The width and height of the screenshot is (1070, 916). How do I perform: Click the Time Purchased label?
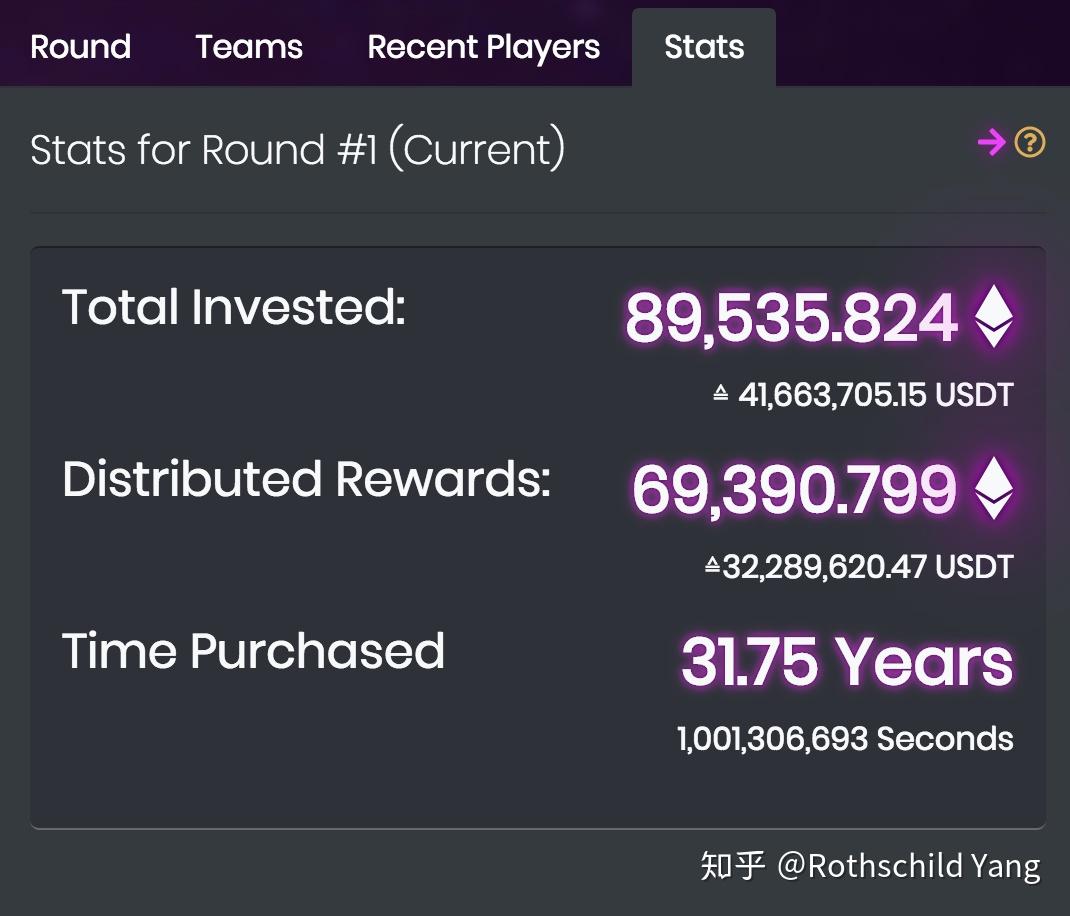[253, 651]
